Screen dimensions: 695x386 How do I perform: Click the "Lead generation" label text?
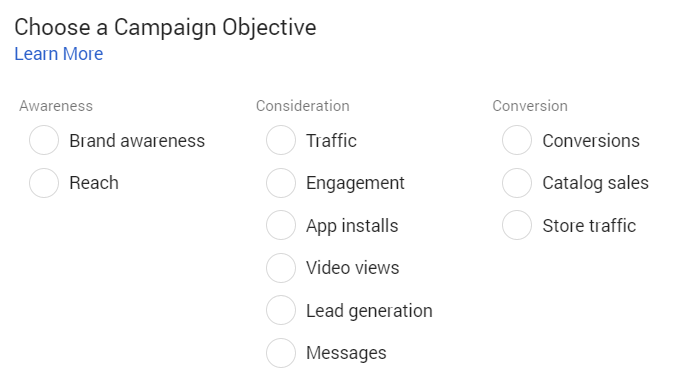tap(369, 311)
